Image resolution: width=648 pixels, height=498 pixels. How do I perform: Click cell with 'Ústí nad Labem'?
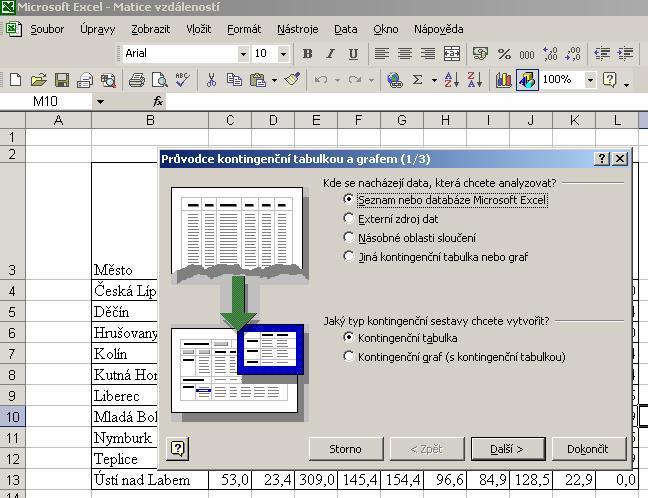tap(150, 480)
